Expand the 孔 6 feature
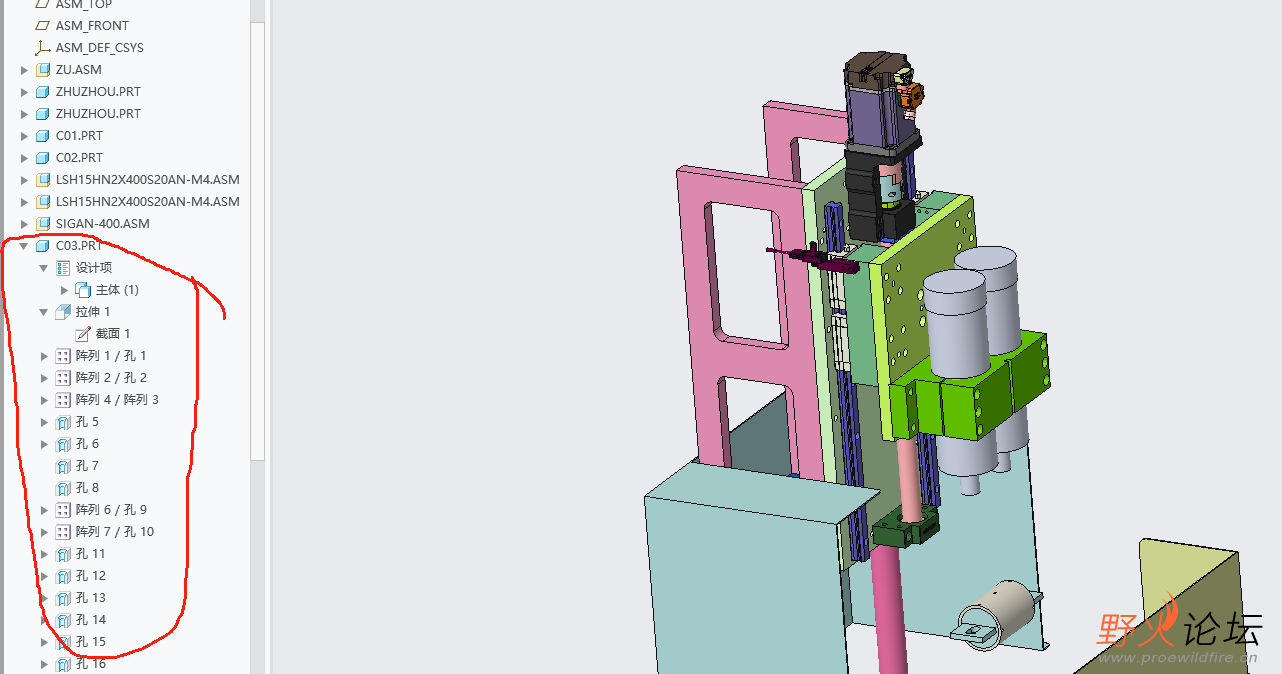This screenshot has height=674, width=1282. pyautogui.click(x=44, y=444)
